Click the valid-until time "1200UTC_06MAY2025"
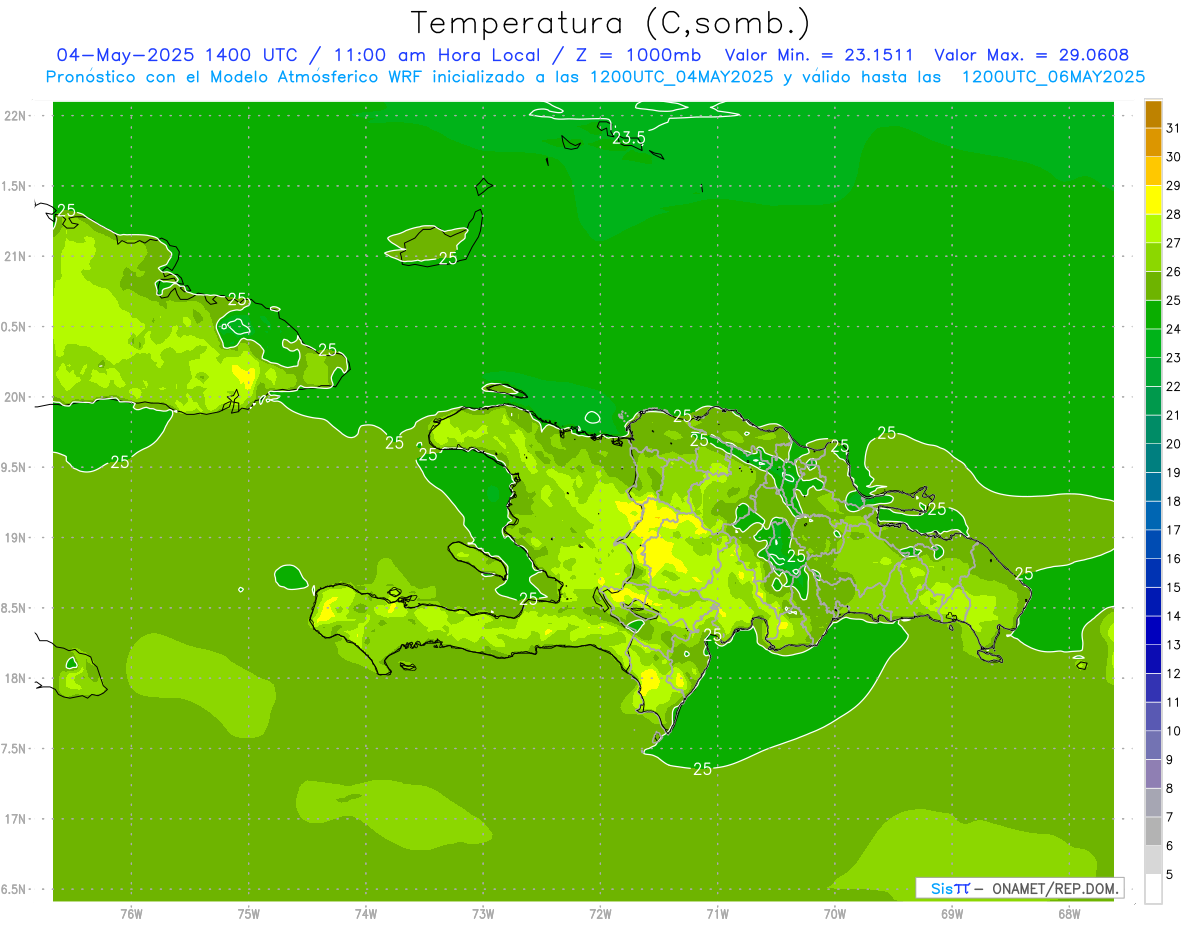 click(x=1054, y=77)
